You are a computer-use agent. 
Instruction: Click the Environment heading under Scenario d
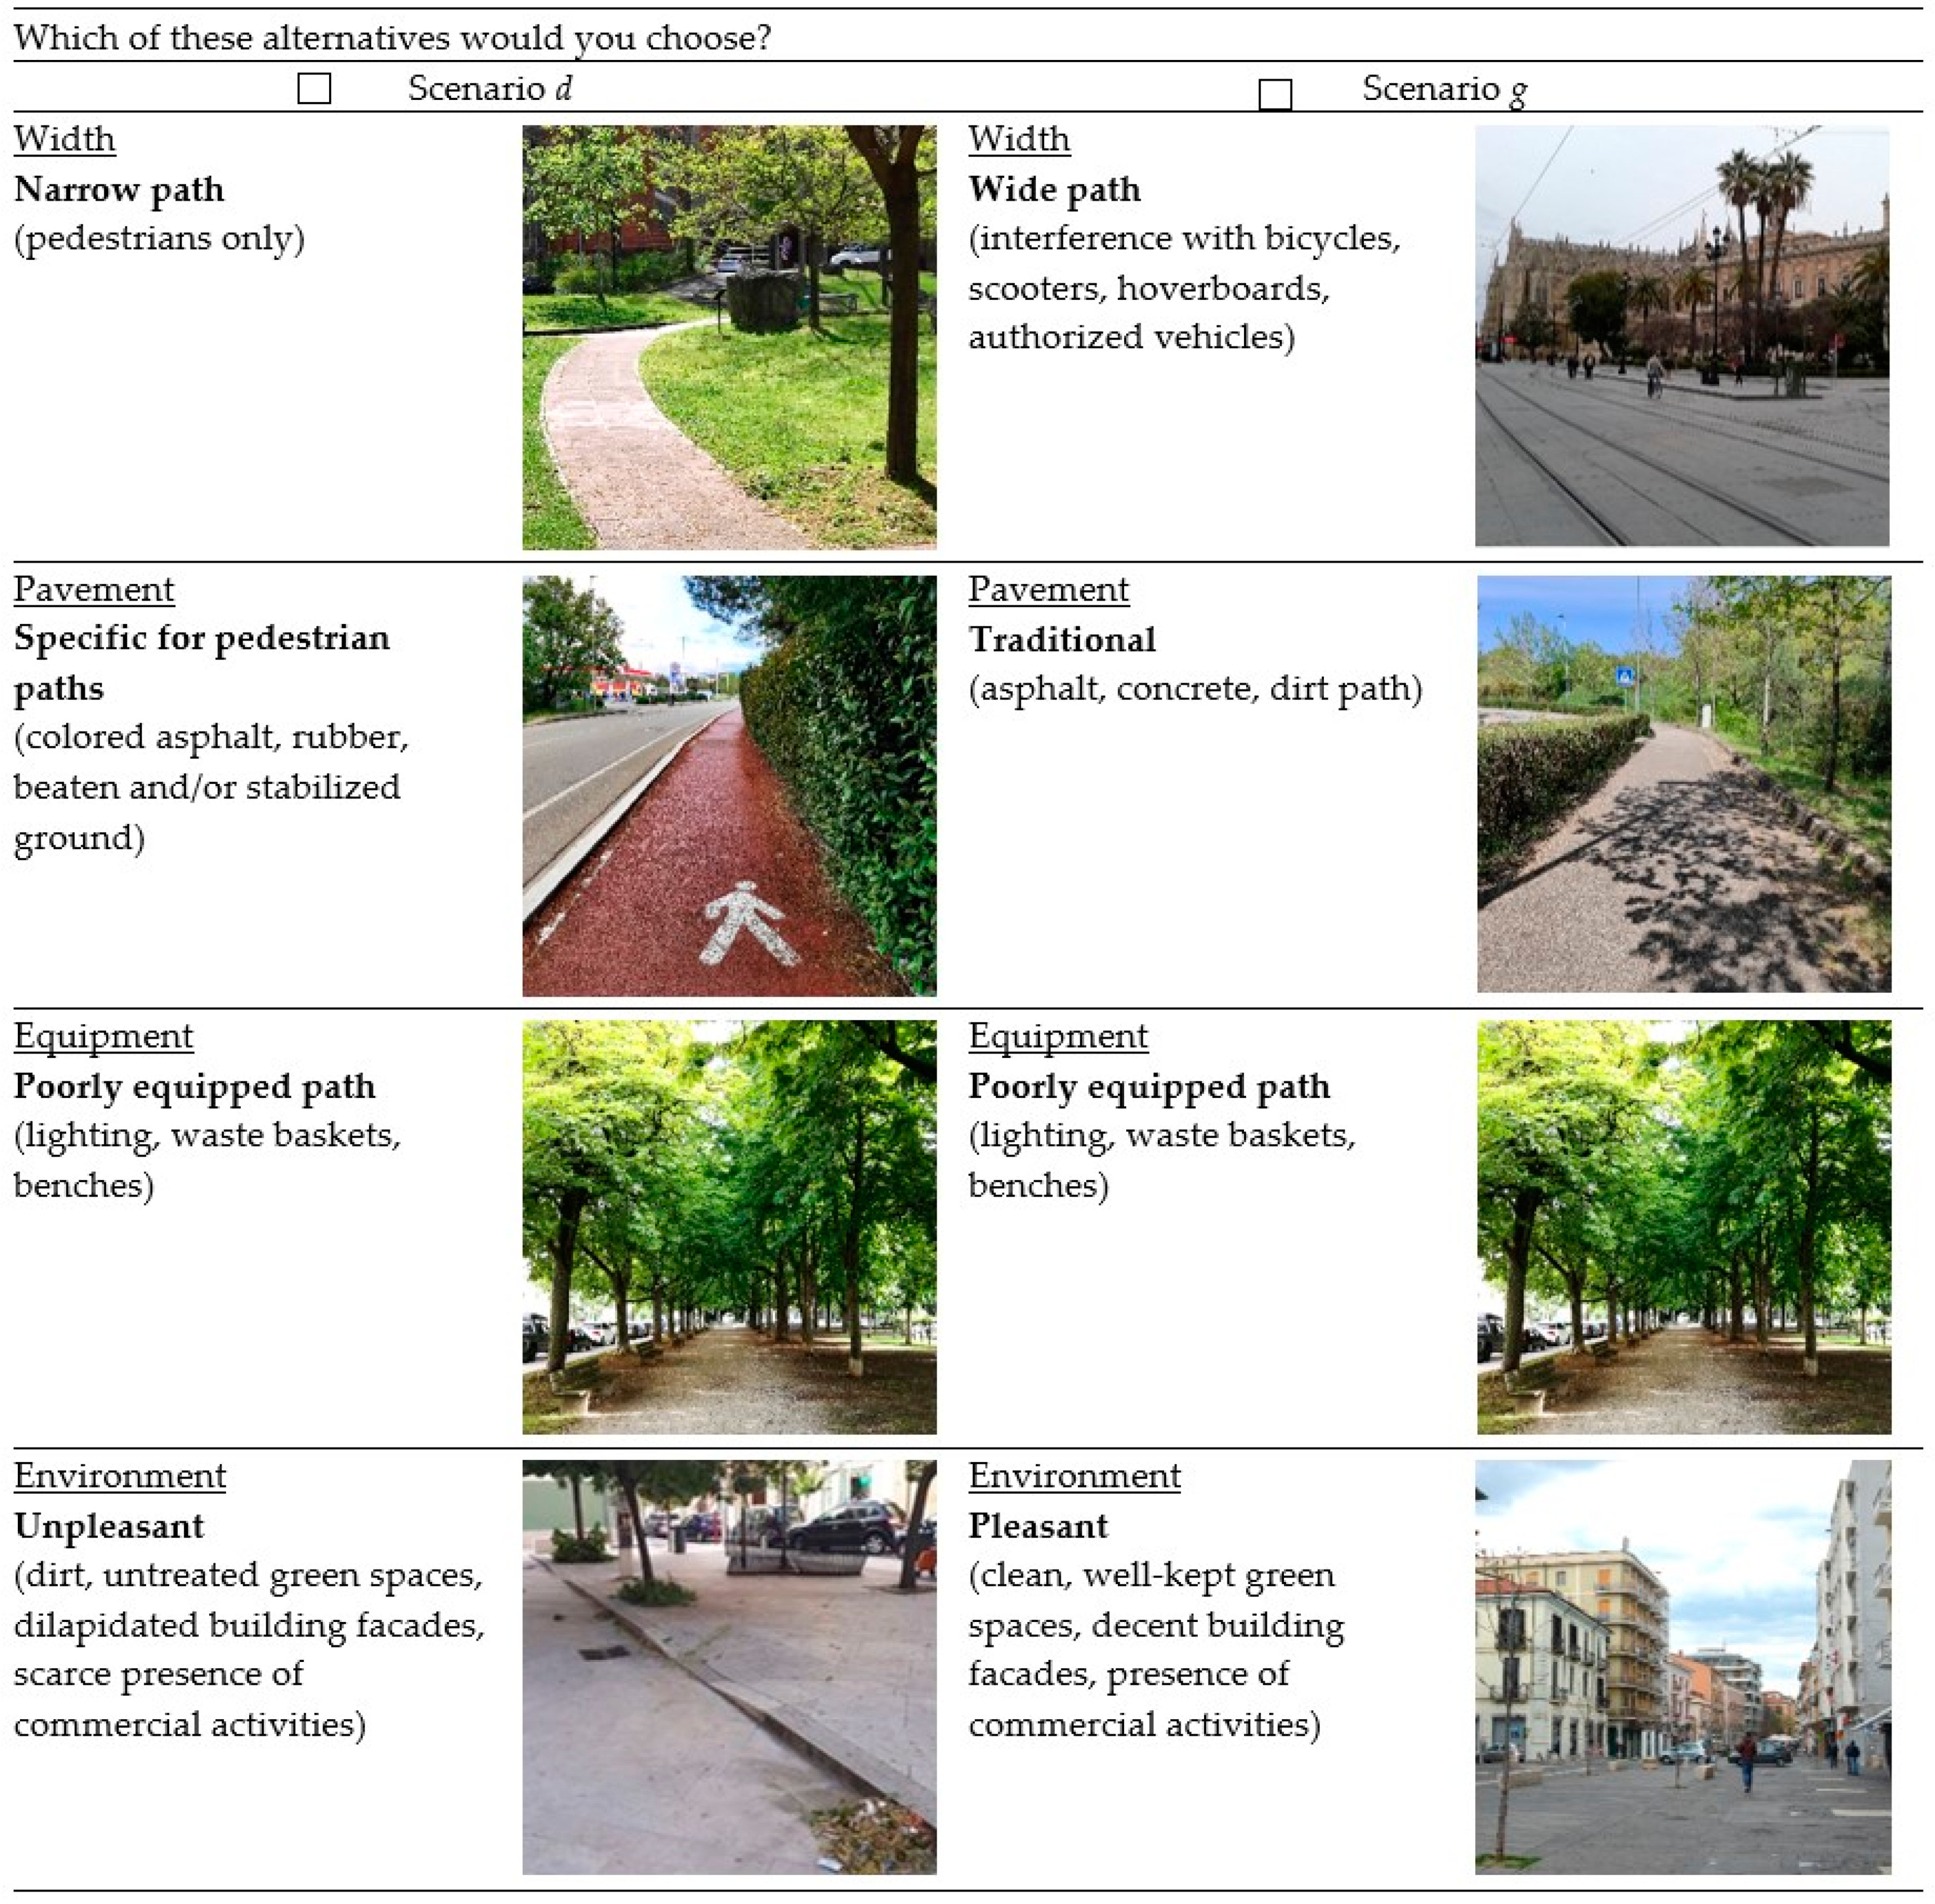(x=120, y=1476)
